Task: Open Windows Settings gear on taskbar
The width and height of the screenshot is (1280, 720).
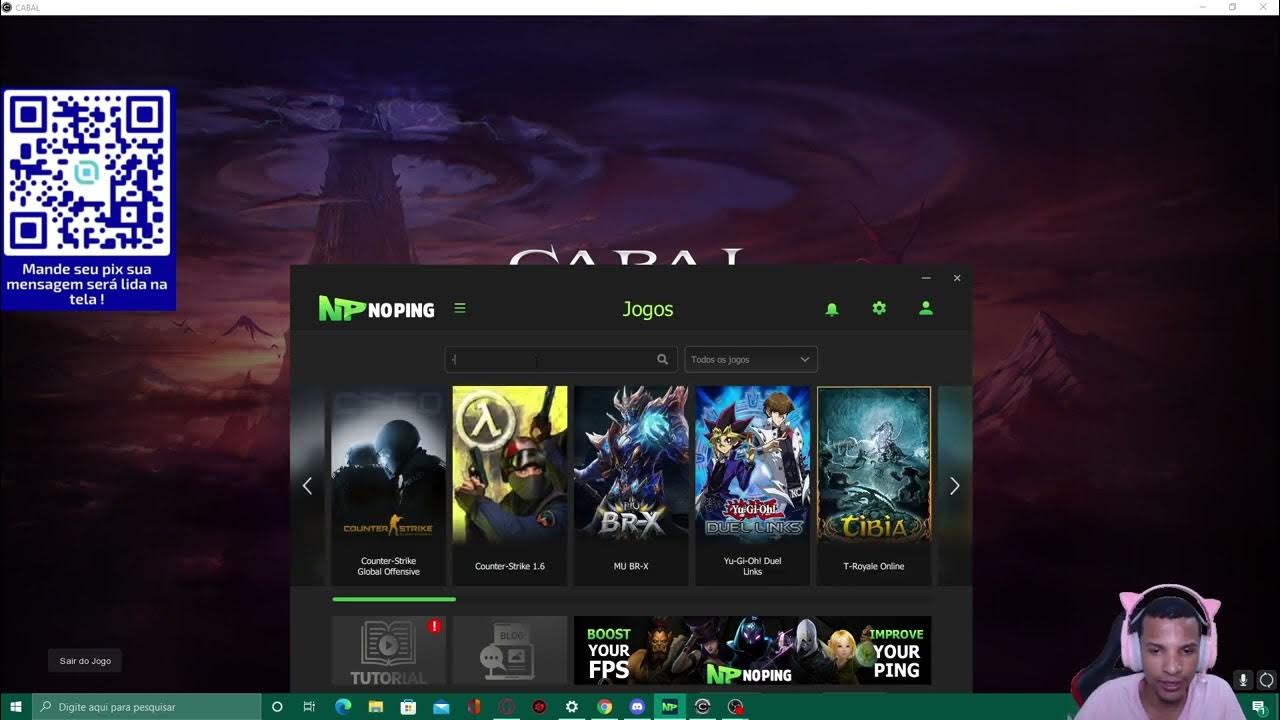Action: [572, 707]
